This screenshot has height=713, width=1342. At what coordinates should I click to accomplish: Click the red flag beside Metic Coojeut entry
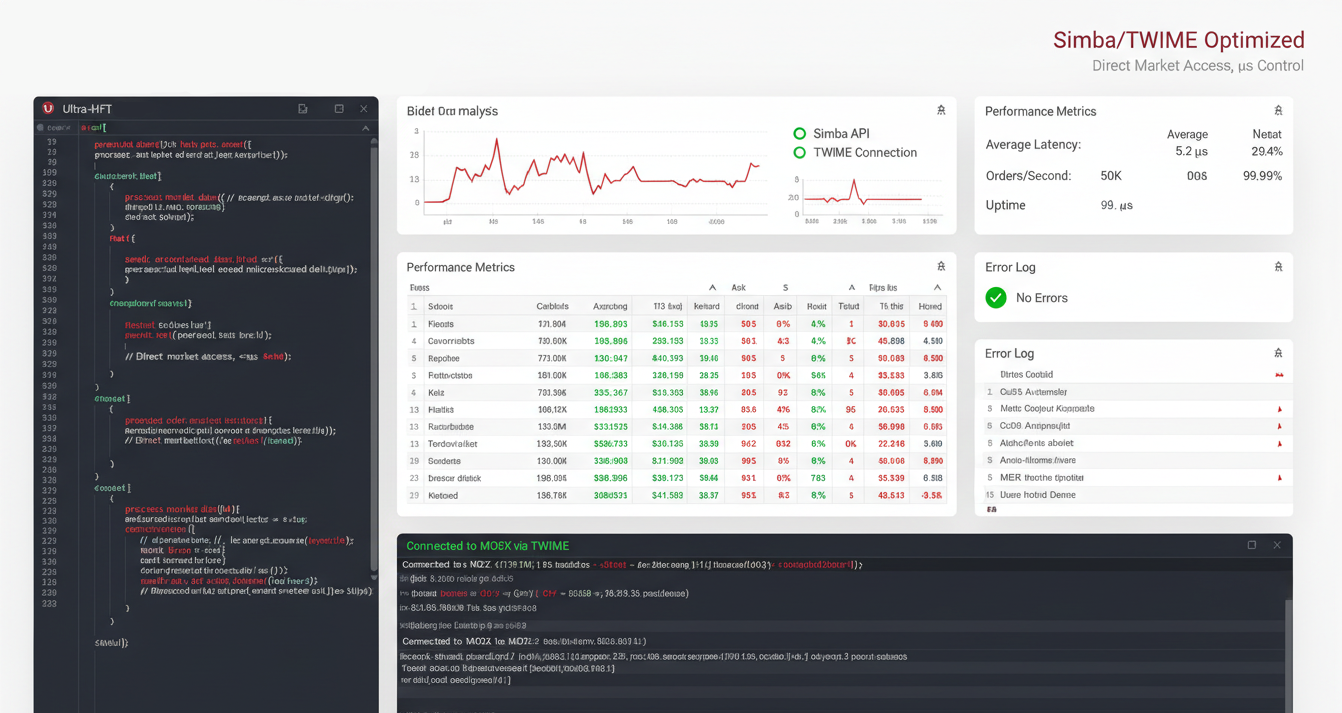point(1279,409)
